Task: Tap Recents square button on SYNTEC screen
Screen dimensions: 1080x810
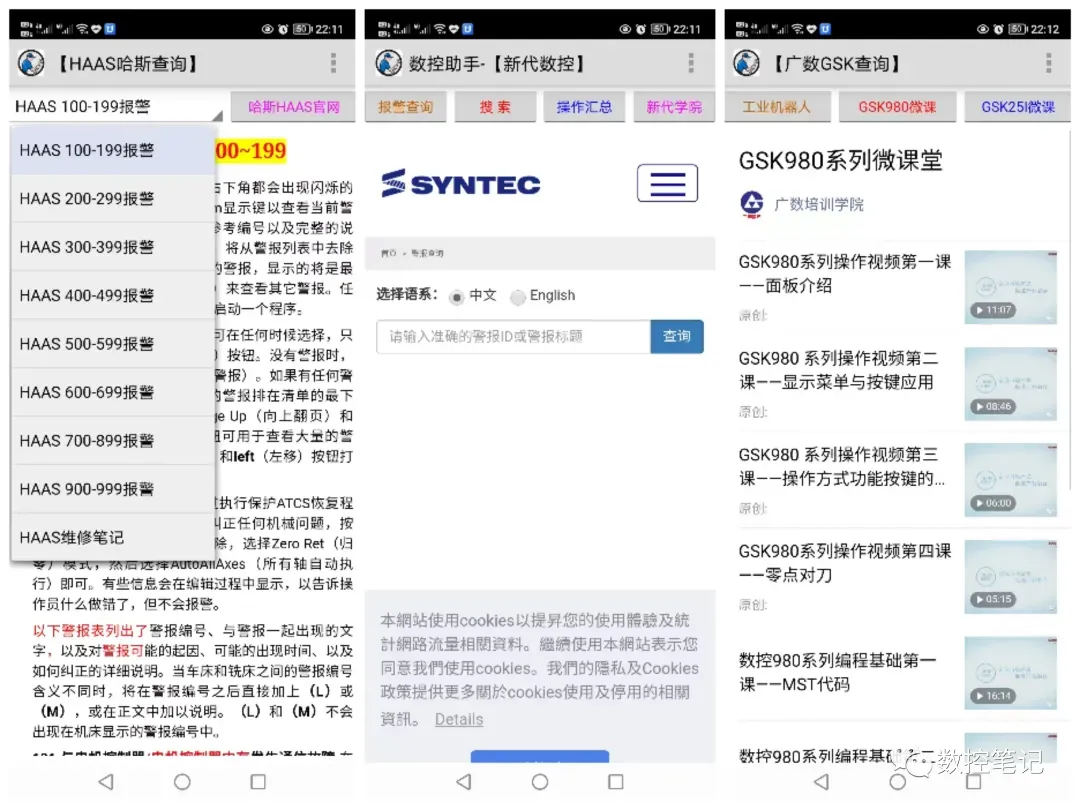Action: (616, 782)
